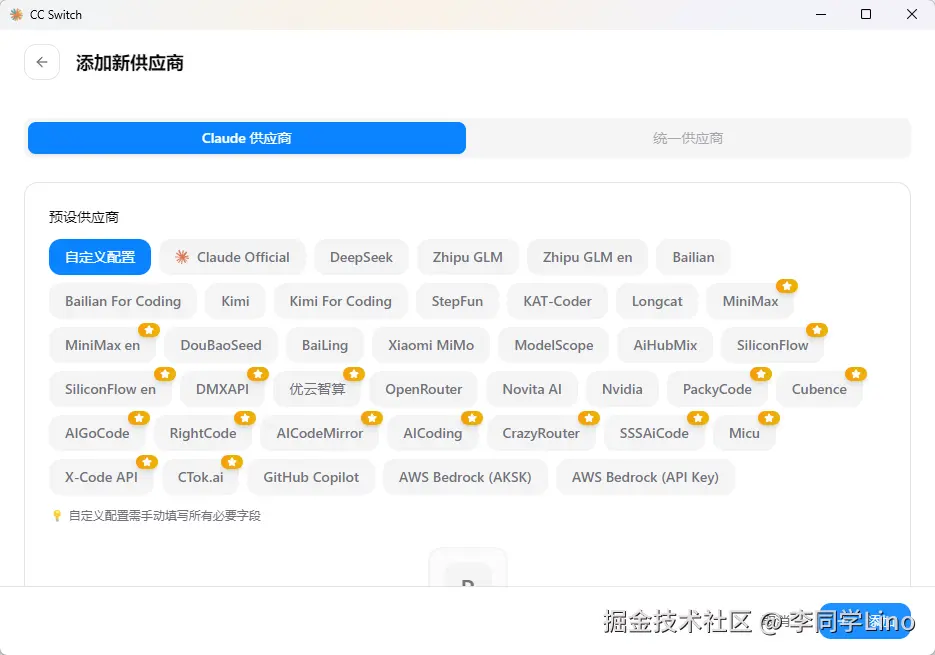Select the GitHub Copilot preset
935x655 pixels.
point(311,477)
